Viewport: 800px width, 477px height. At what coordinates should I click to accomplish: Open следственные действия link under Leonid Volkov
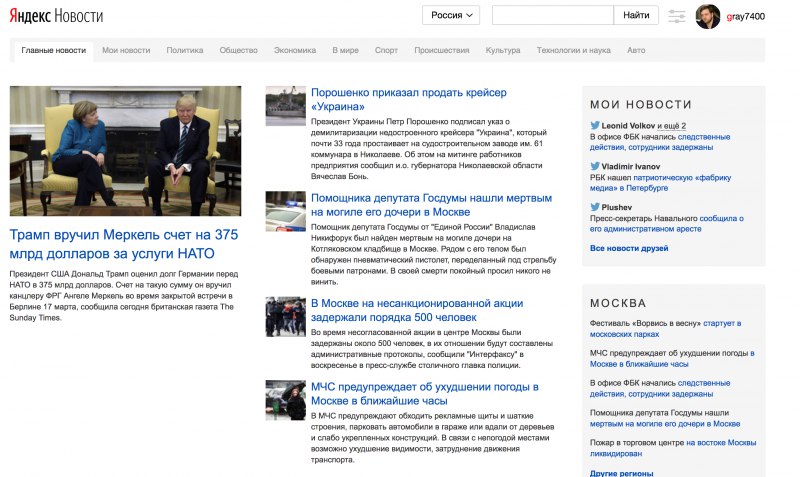pos(660,142)
